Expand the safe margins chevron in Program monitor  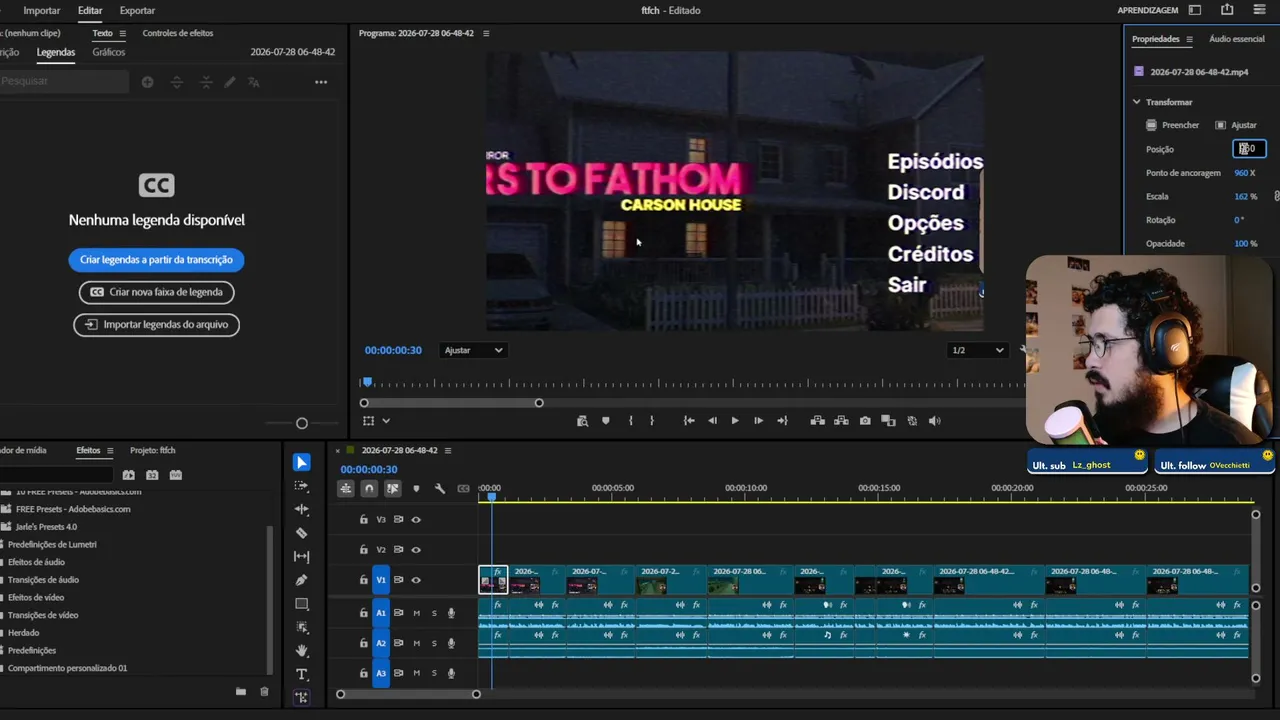386,421
